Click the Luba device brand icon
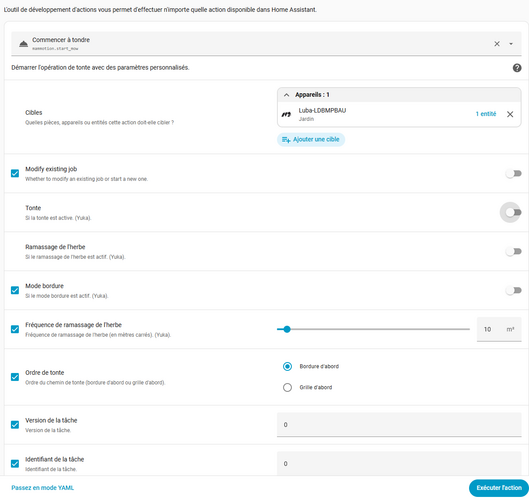Image resolution: width=529 pixels, height=500 pixels. (x=286, y=114)
